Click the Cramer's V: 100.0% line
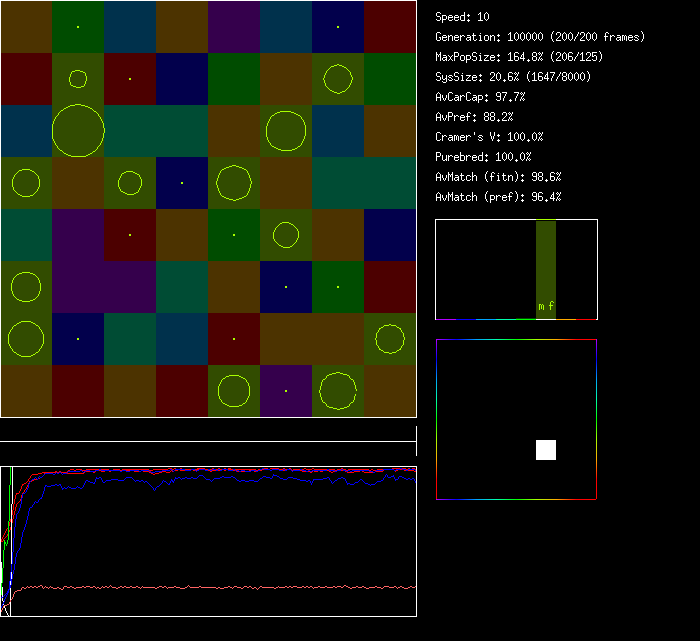This screenshot has height=641, width=700. pyautogui.click(x=489, y=137)
